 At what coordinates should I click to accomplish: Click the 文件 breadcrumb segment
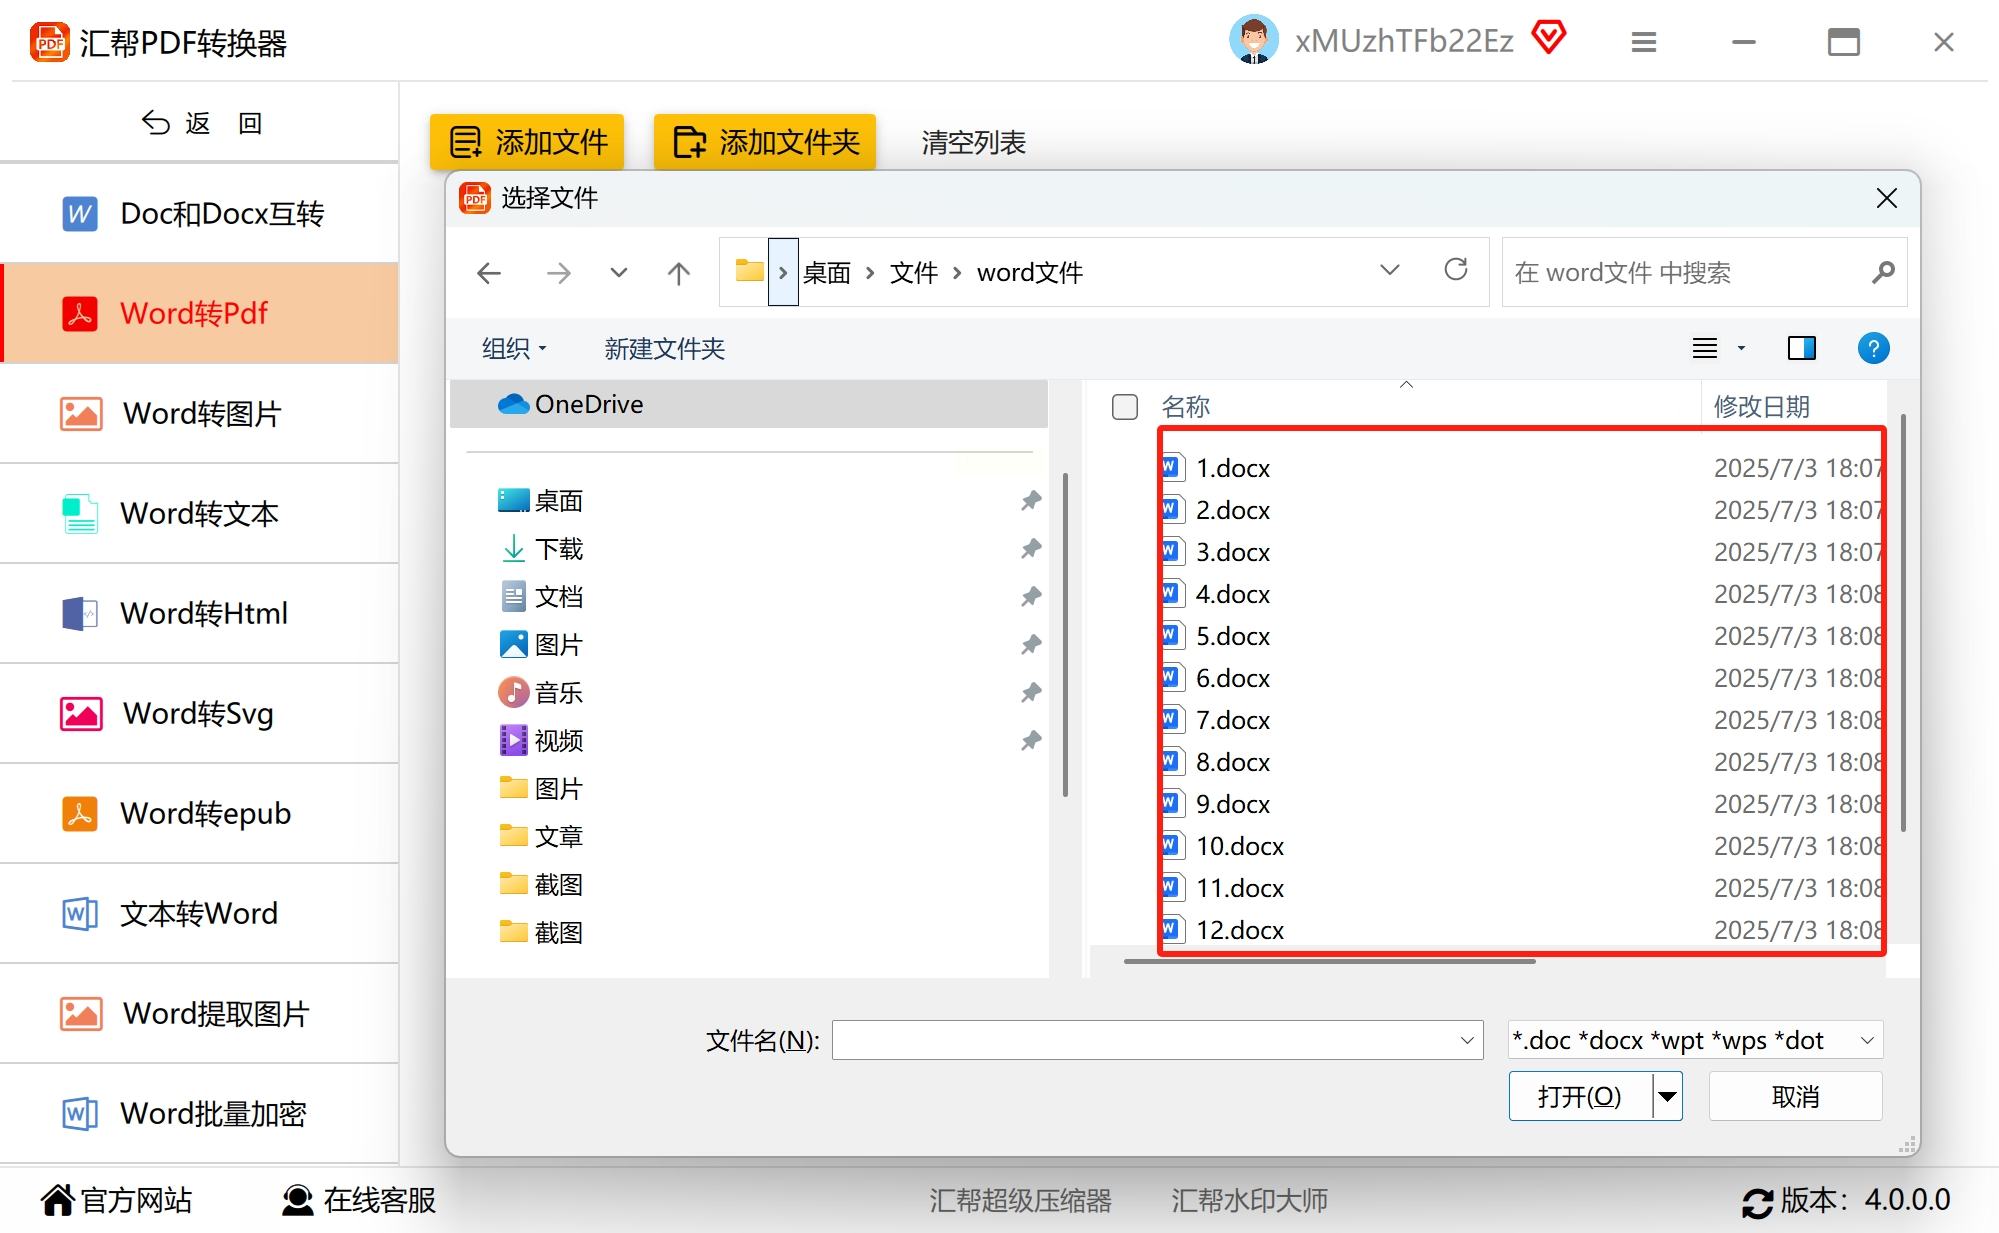tap(913, 272)
